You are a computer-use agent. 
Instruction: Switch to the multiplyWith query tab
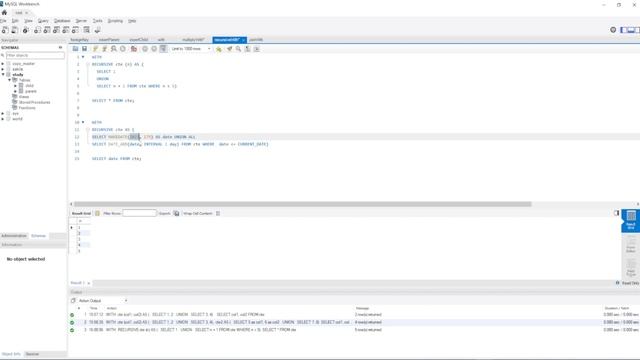pos(193,40)
